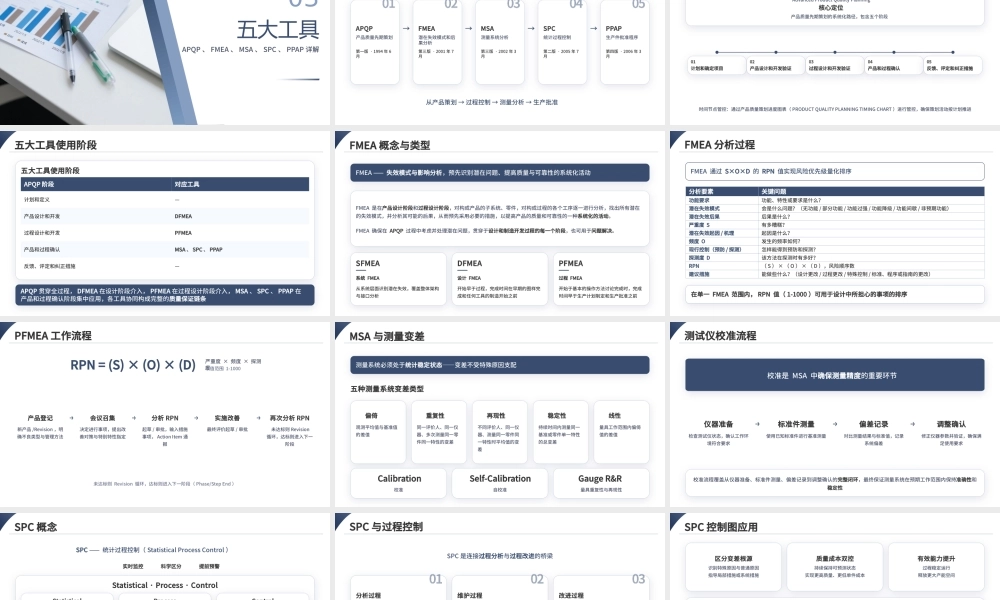Click the '质量成本双控' card
This screenshot has width=1000, height=600.
(x=835, y=567)
